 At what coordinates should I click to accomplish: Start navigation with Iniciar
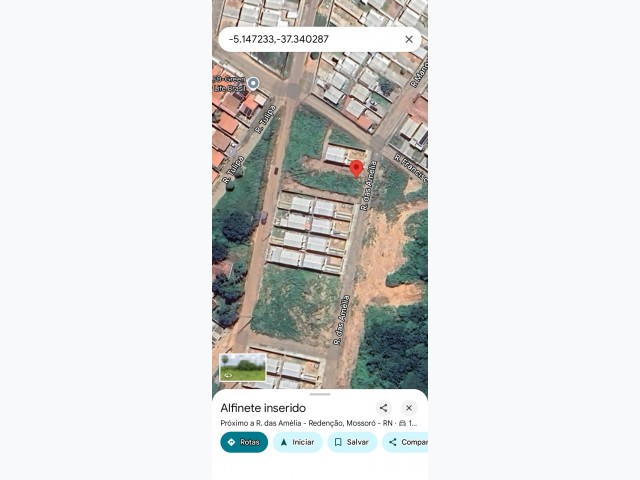[297, 442]
